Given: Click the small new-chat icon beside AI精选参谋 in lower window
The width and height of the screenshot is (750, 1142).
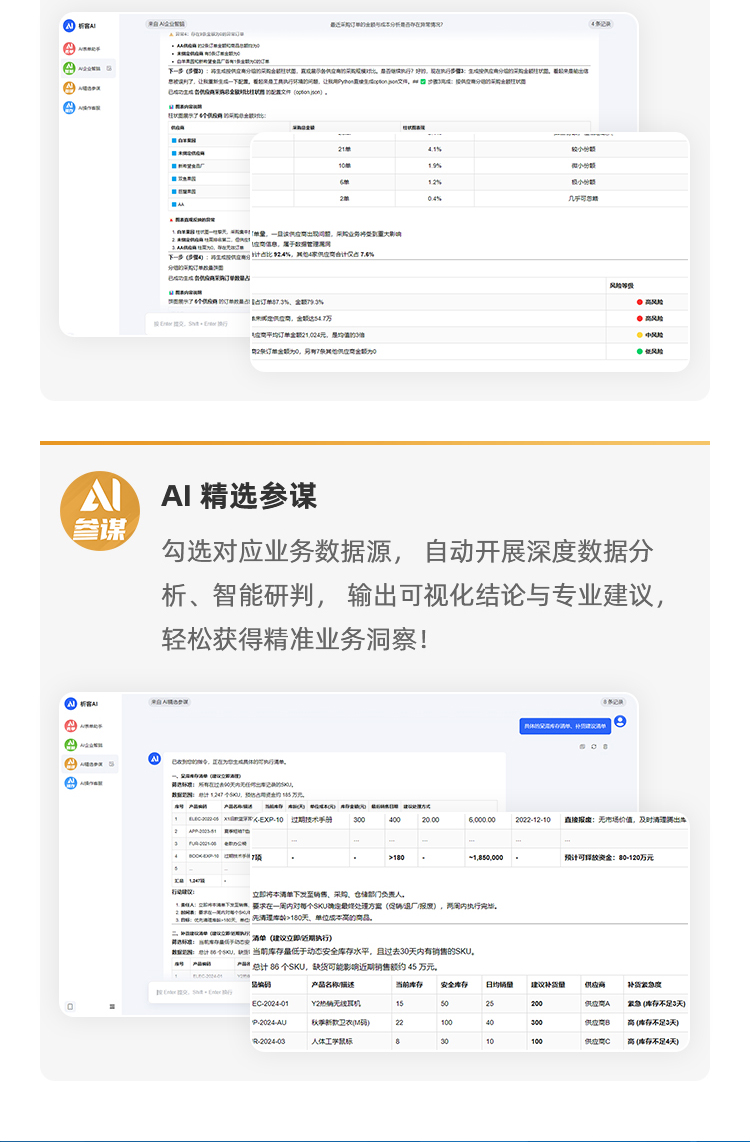Looking at the screenshot, I should [111, 764].
